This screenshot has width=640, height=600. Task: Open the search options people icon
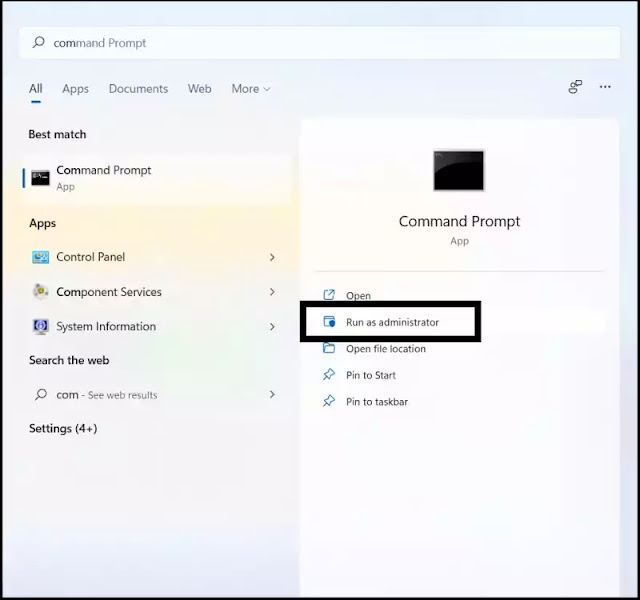point(575,87)
